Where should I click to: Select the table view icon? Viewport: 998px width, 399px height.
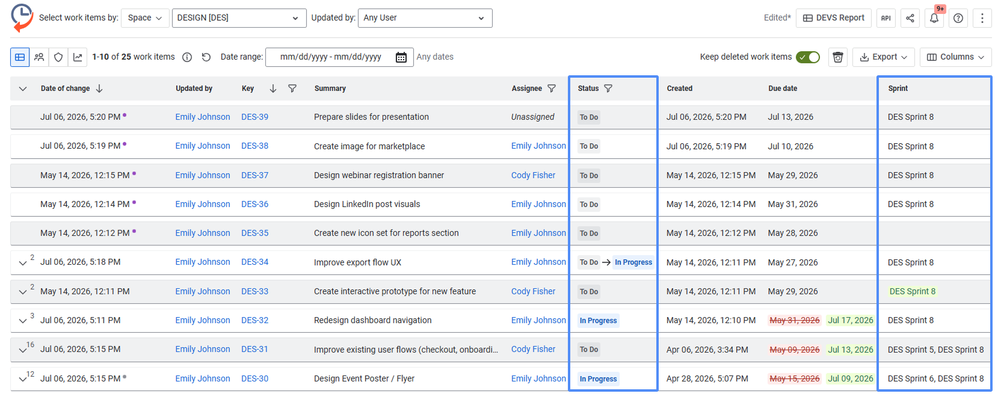(20, 57)
